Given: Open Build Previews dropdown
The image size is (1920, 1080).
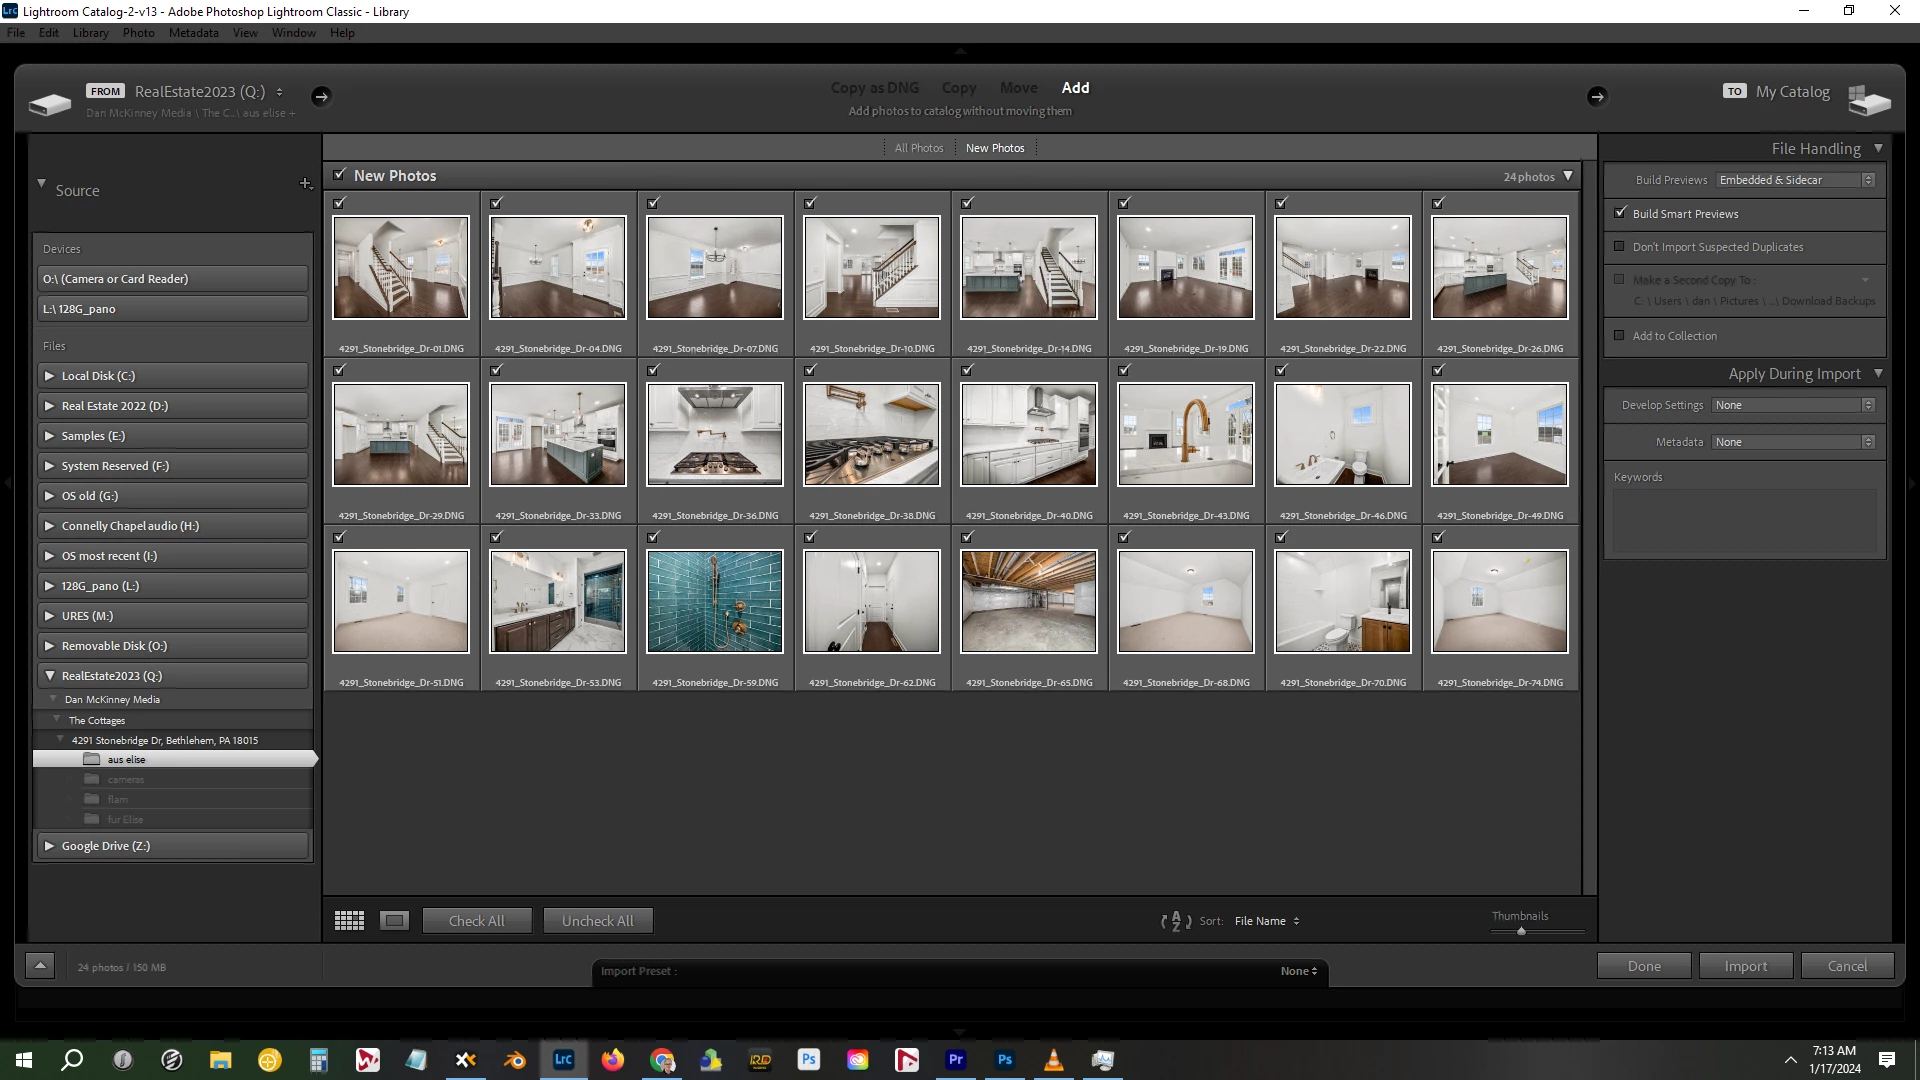Looking at the screenshot, I should click(x=1795, y=180).
